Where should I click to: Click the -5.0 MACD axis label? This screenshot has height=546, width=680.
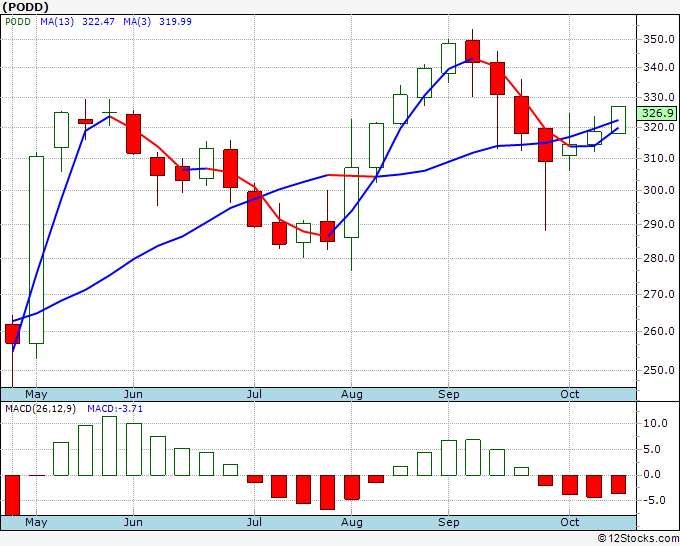click(x=655, y=500)
